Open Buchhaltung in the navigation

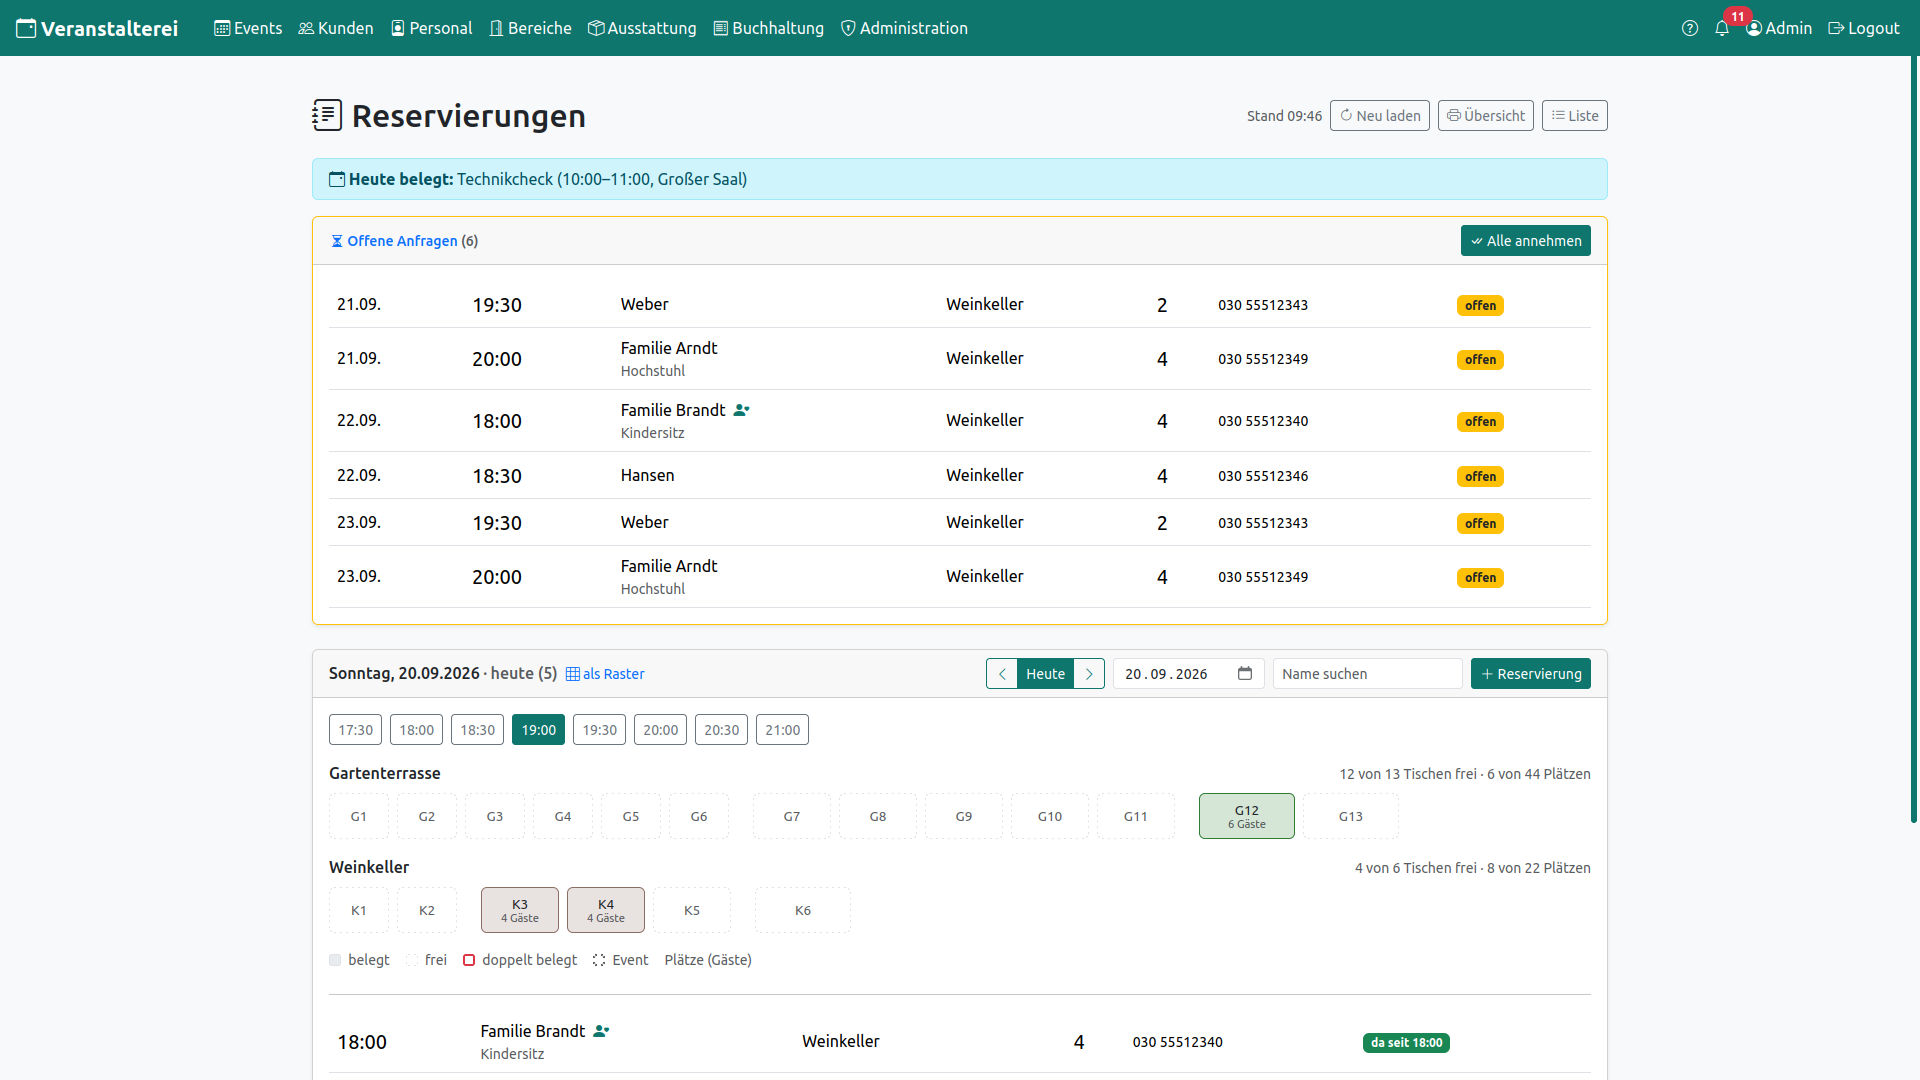coord(768,28)
